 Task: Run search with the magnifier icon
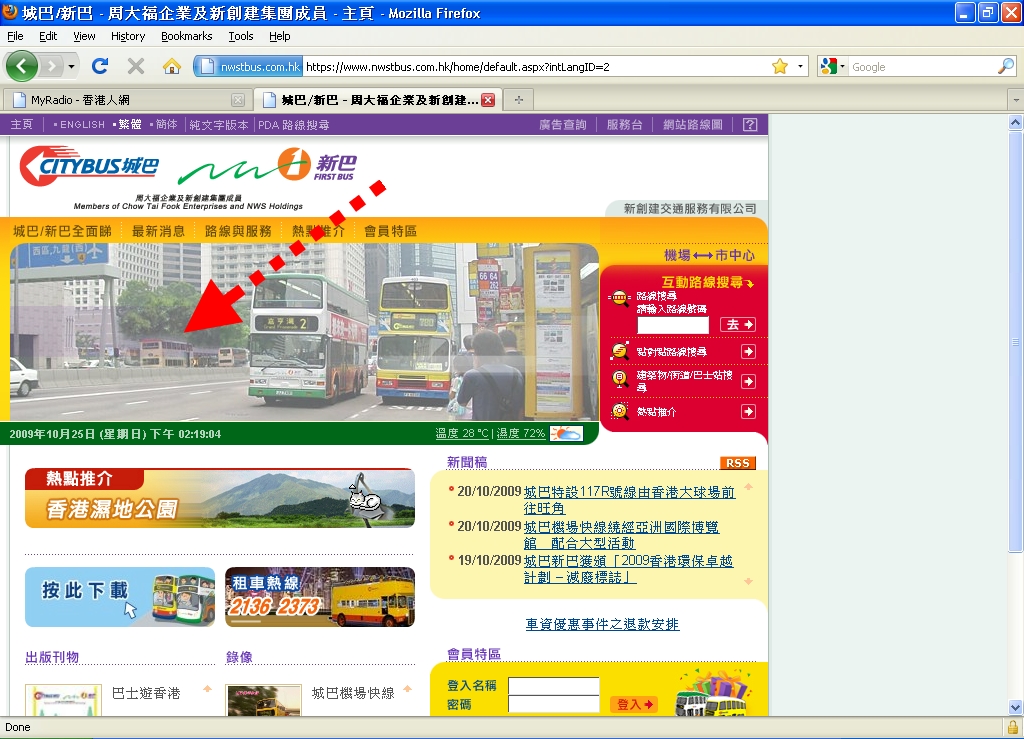[1006, 66]
